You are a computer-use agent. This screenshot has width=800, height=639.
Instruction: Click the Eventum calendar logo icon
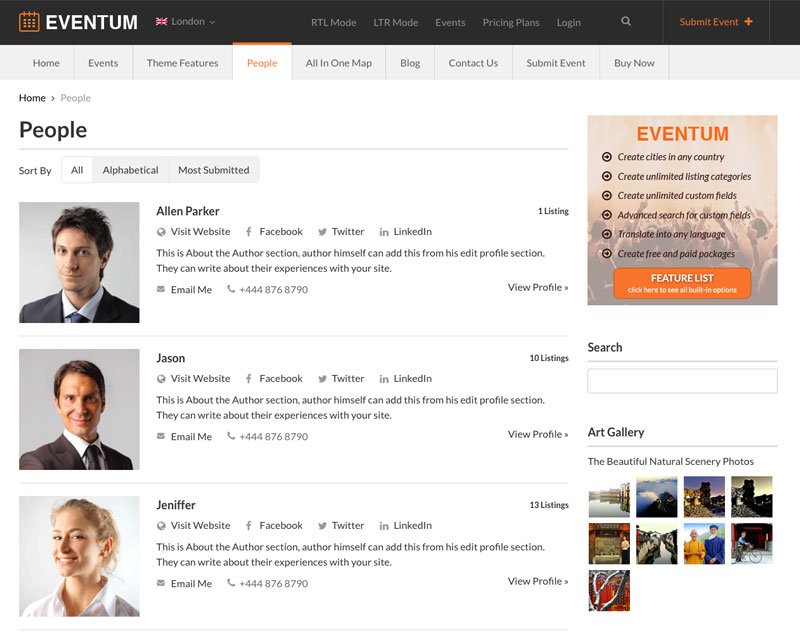(x=32, y=21)
